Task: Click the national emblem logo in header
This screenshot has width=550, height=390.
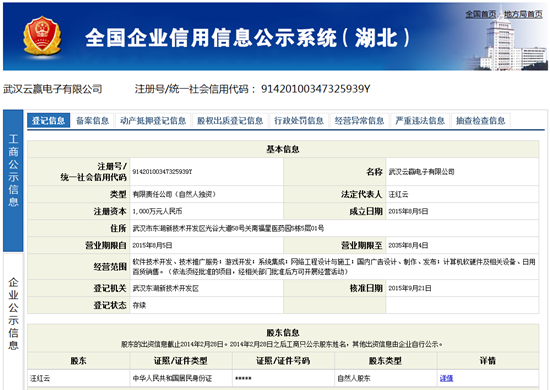Action: pos(42,36)
